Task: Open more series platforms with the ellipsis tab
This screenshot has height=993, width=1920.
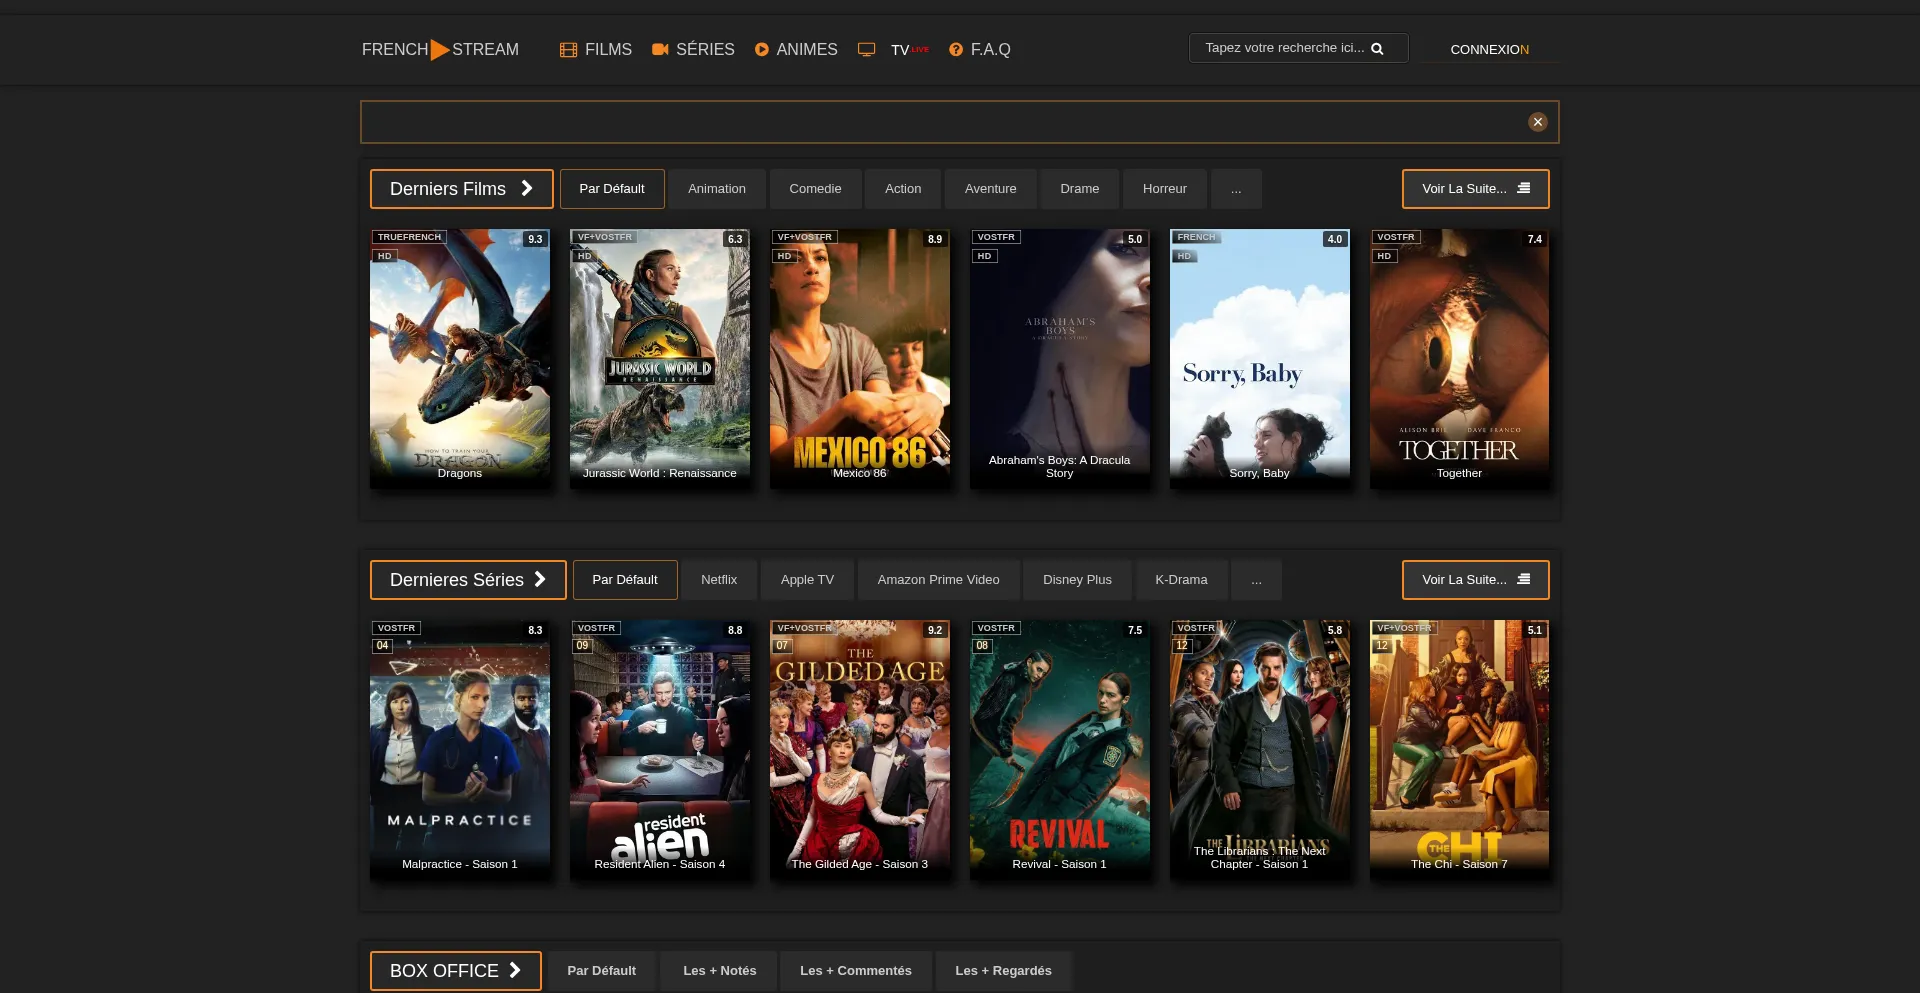Action: click(1256, 580)
